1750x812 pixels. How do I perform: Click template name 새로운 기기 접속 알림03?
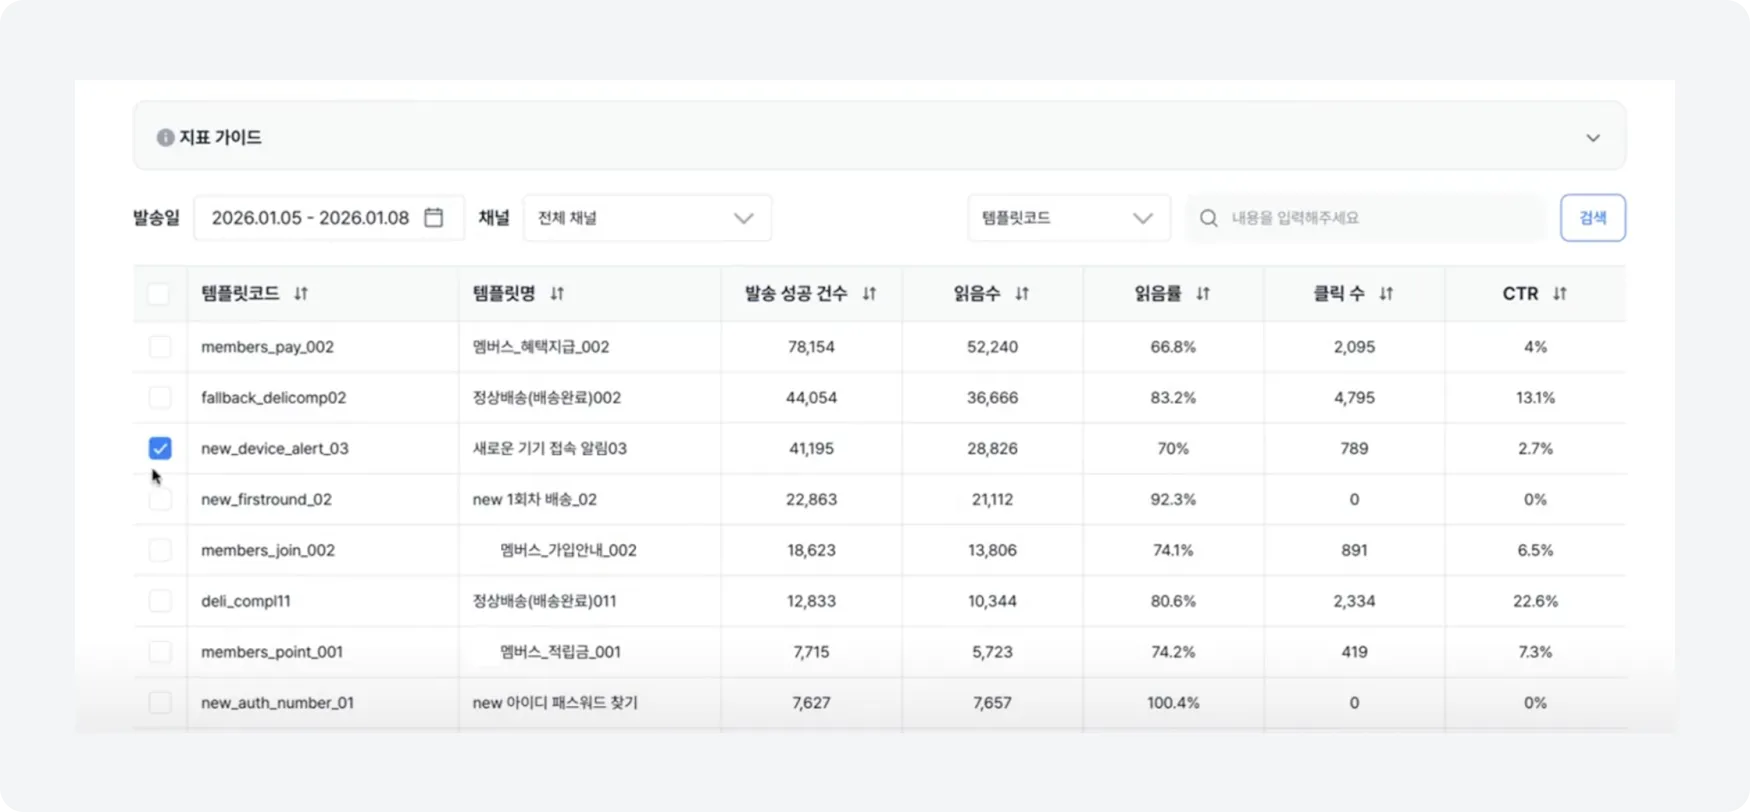(x=550, y=448)
